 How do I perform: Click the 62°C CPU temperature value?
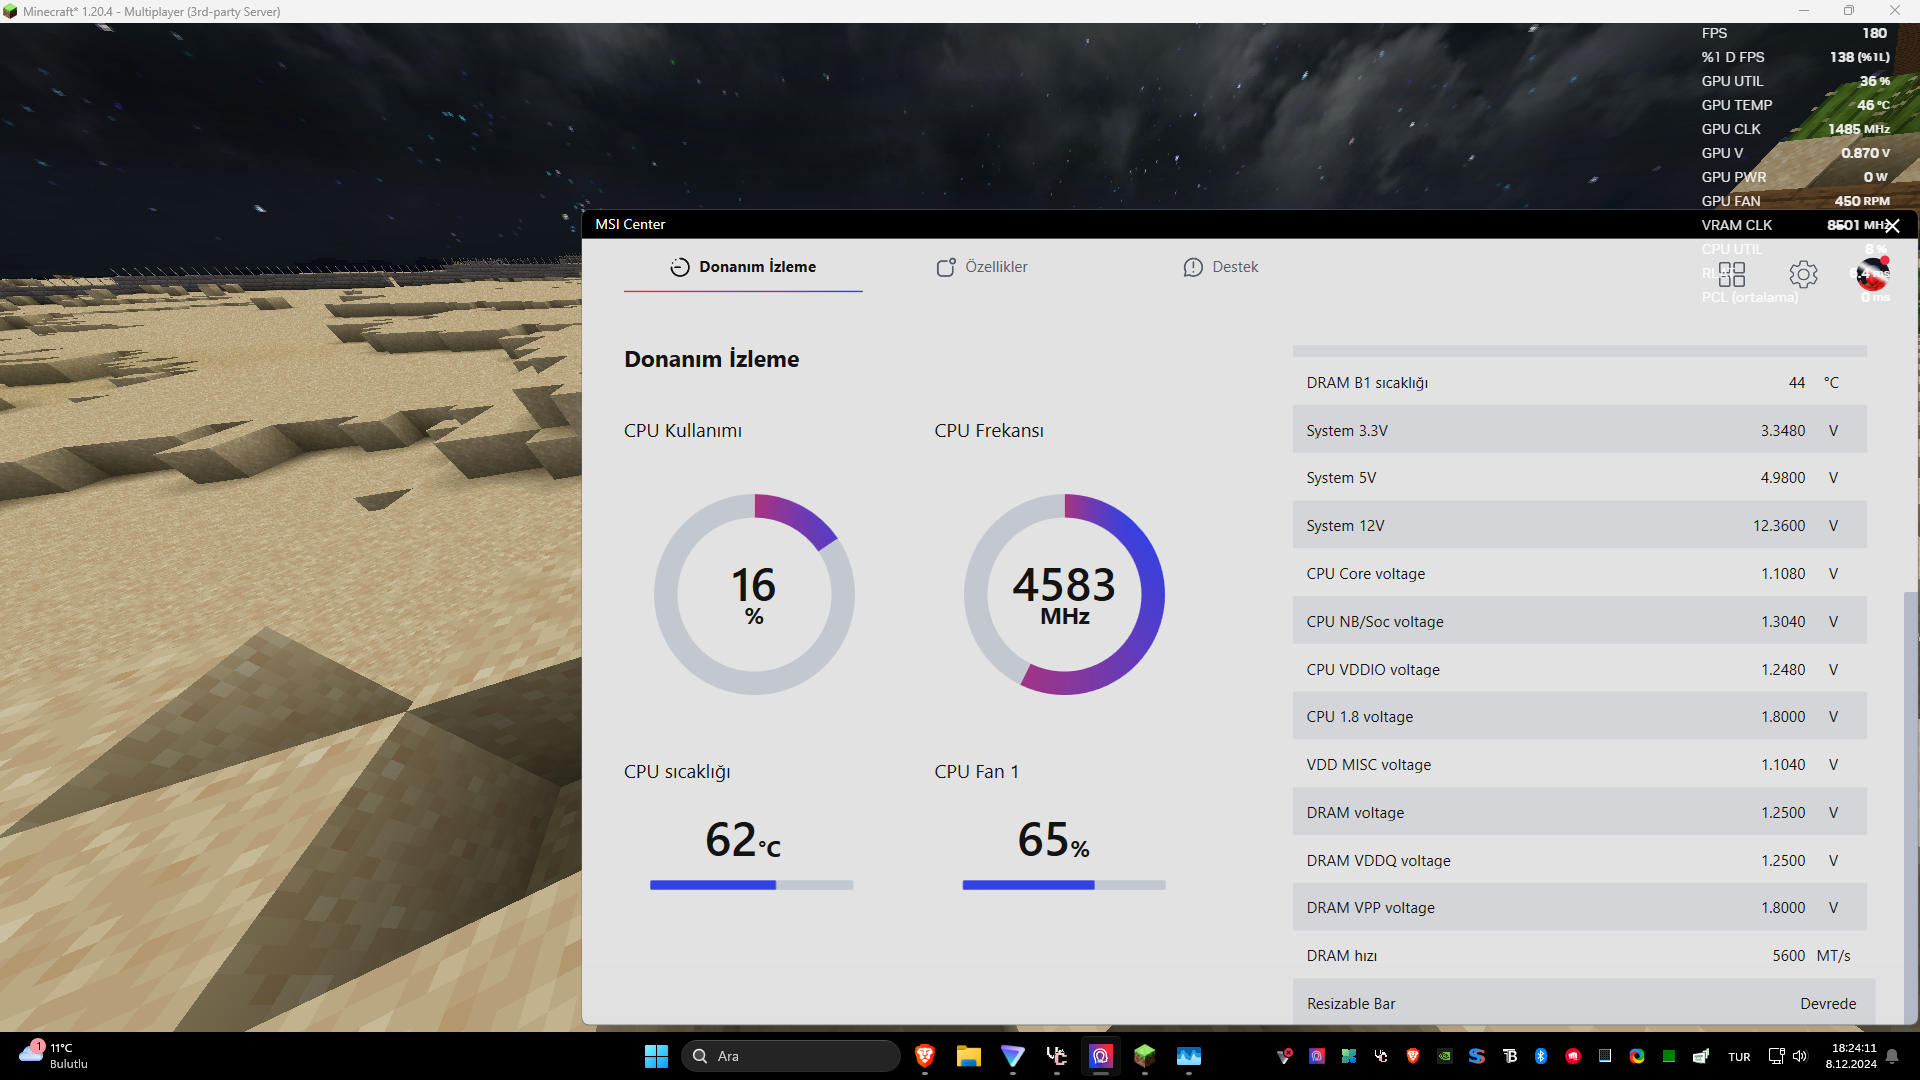point(743,839)
